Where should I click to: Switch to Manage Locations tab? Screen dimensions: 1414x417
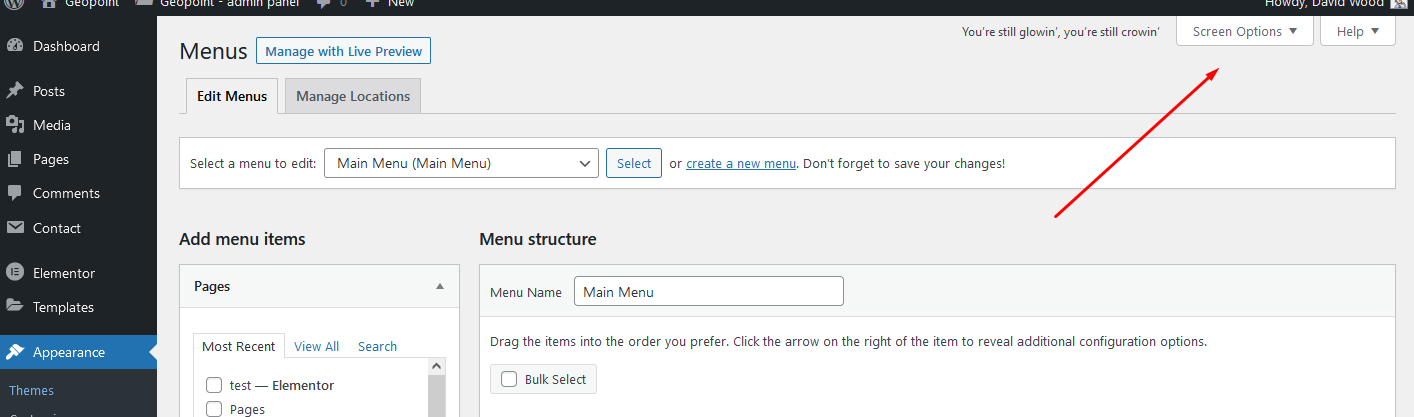(x=353, y=96)
